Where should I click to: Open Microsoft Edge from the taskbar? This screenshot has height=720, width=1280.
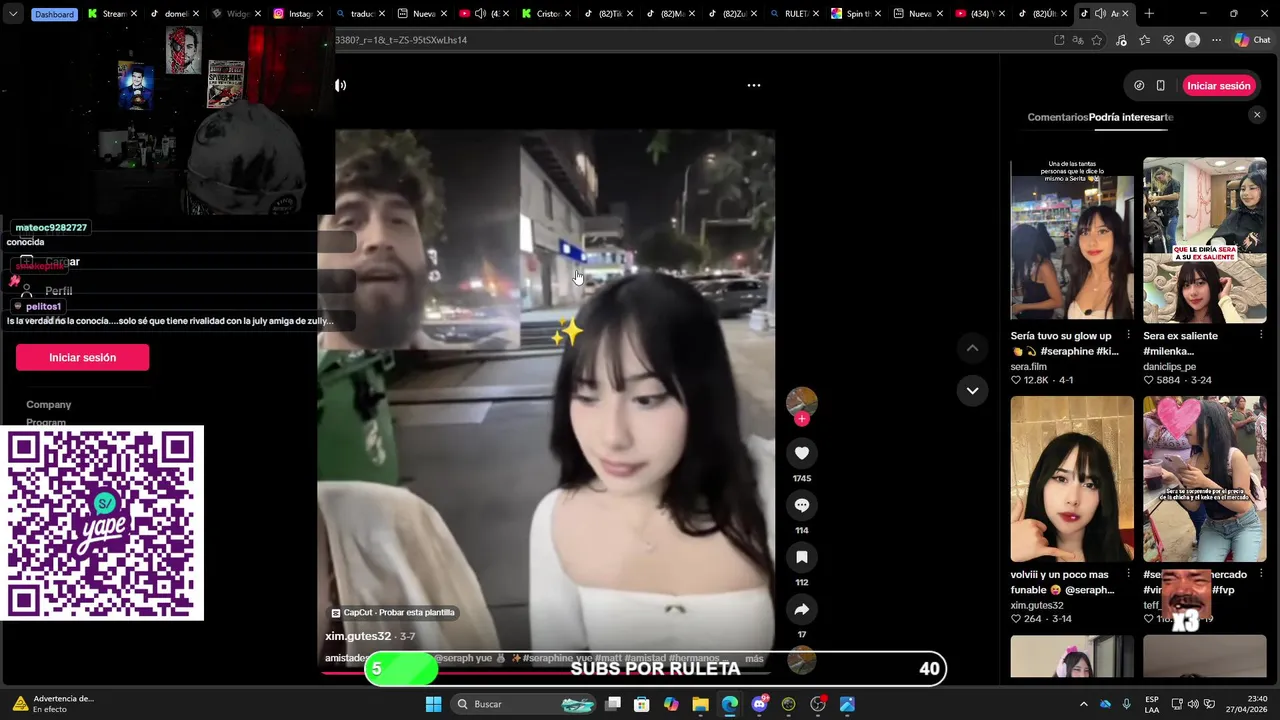pyautogui.click(x=730, y=704)
